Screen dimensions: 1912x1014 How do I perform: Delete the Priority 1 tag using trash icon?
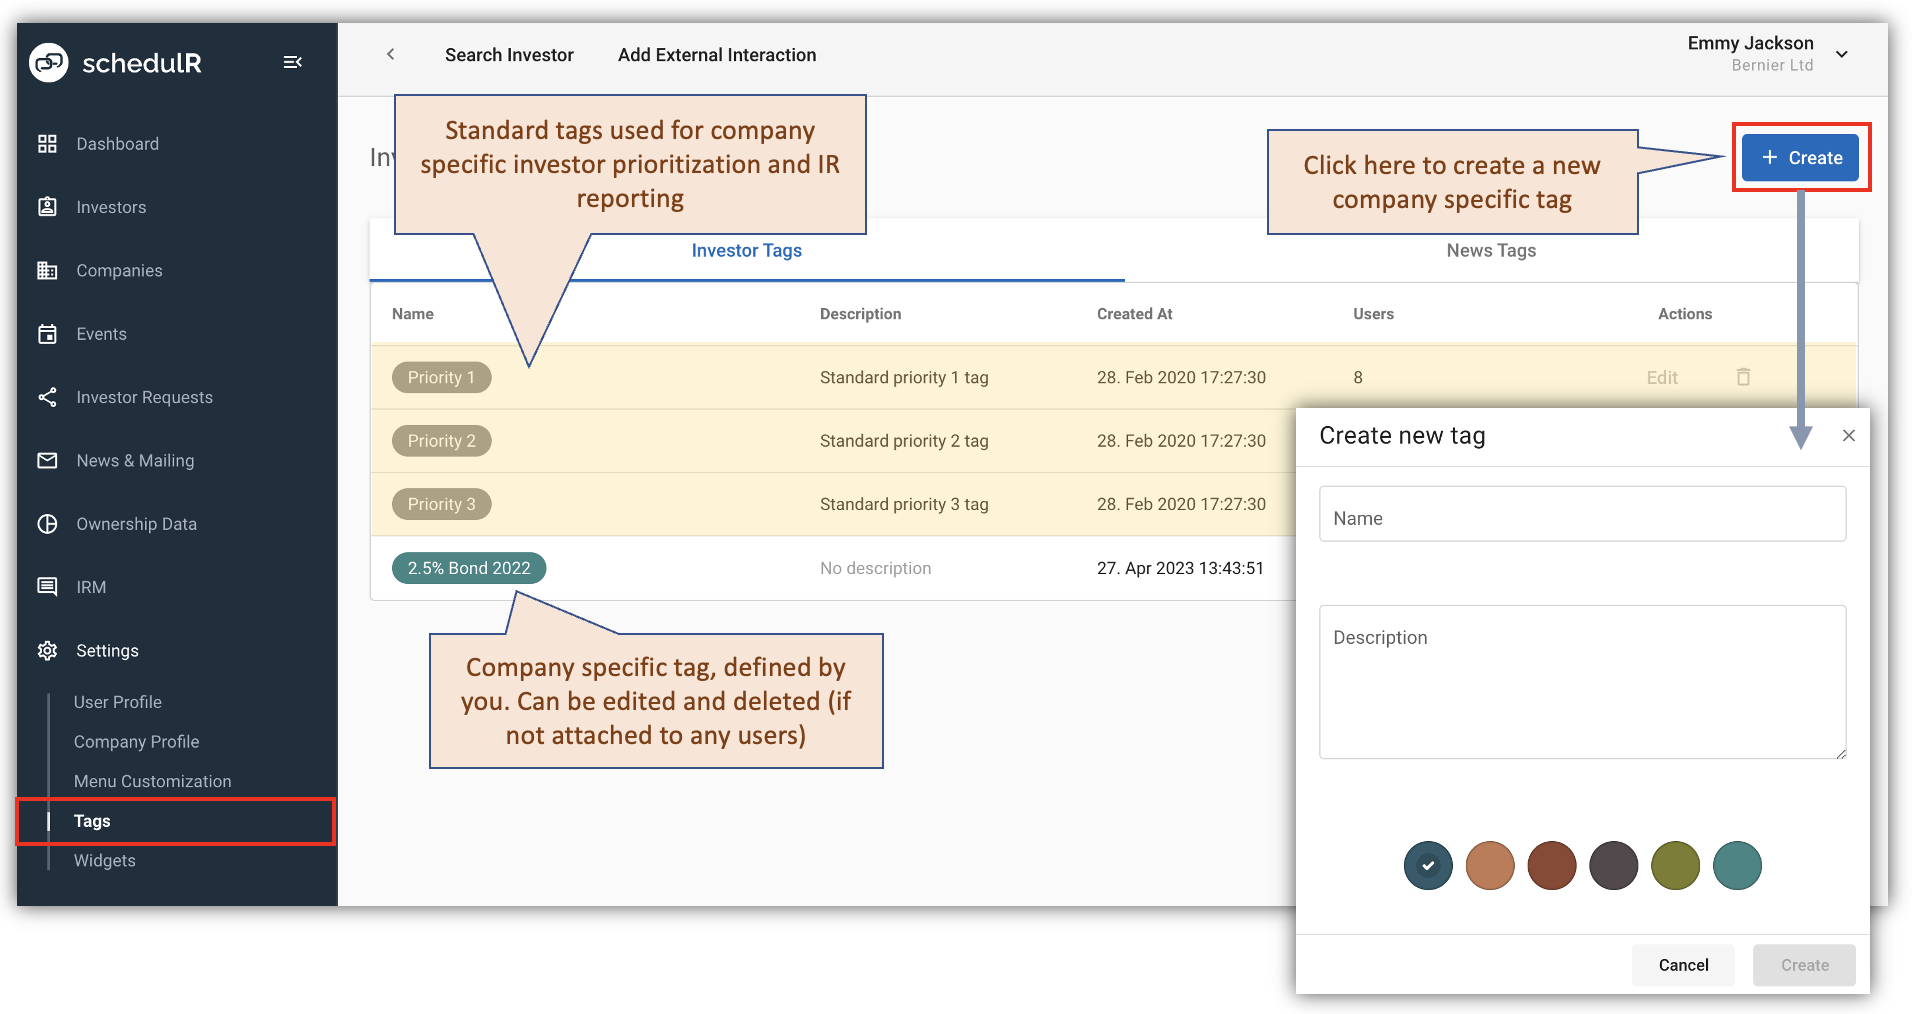point(1743,377)
